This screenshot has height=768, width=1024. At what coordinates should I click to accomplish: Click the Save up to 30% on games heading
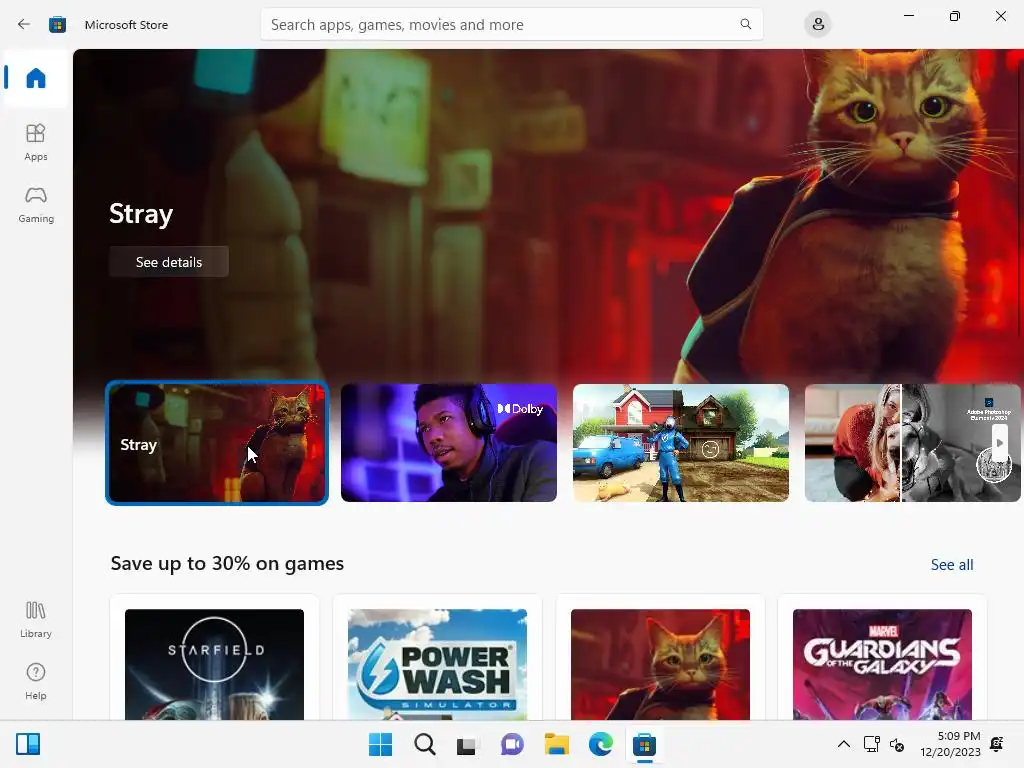pos(227,564)
